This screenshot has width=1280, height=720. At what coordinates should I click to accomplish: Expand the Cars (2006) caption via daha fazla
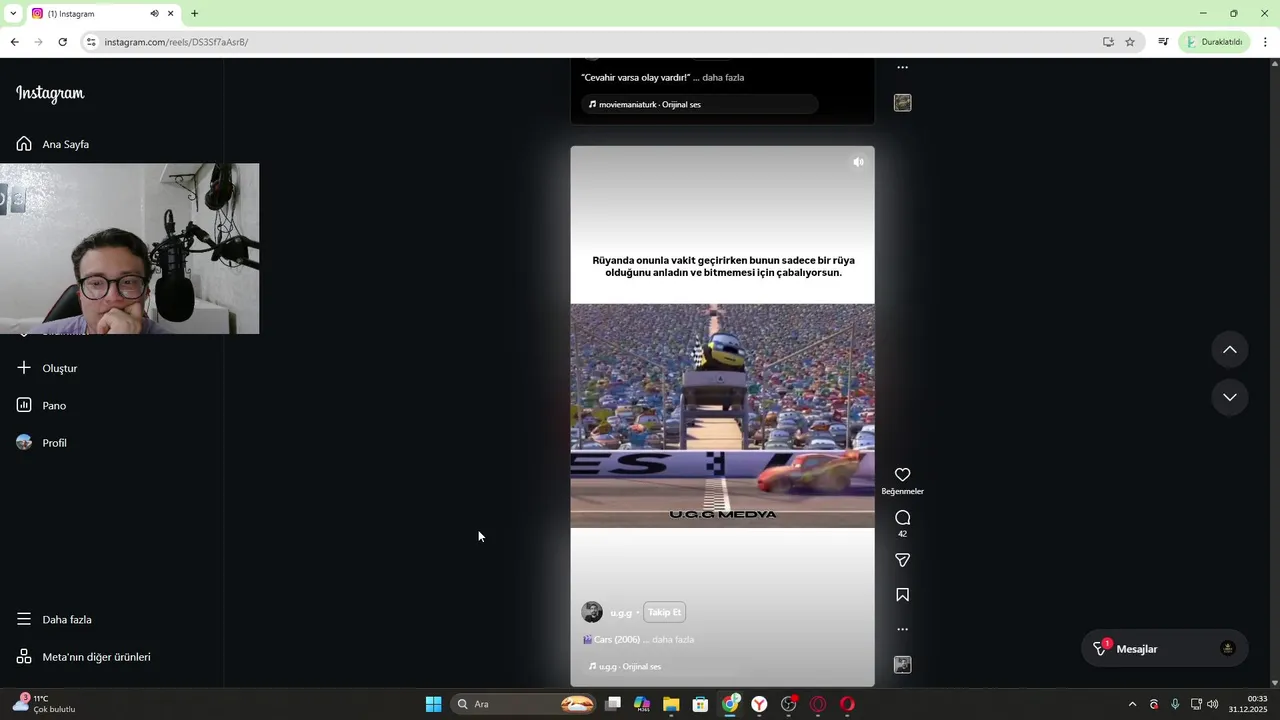(673, 640)
